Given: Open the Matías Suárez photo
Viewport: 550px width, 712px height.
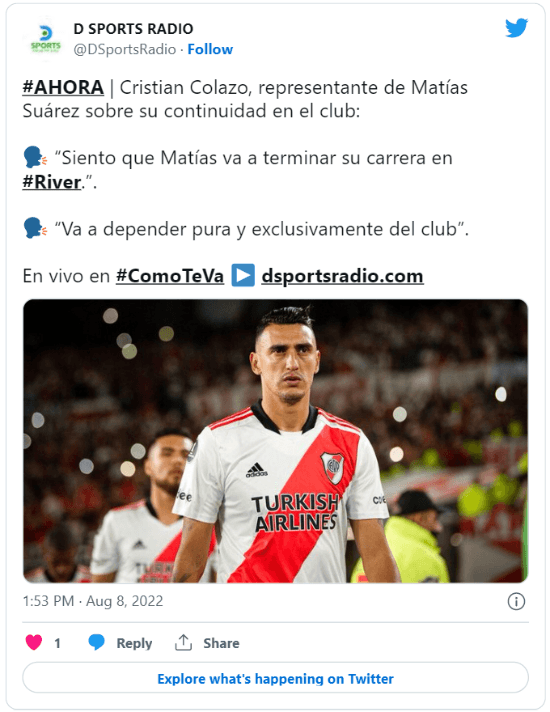Looking at the screenshot, I should (275, 441).
